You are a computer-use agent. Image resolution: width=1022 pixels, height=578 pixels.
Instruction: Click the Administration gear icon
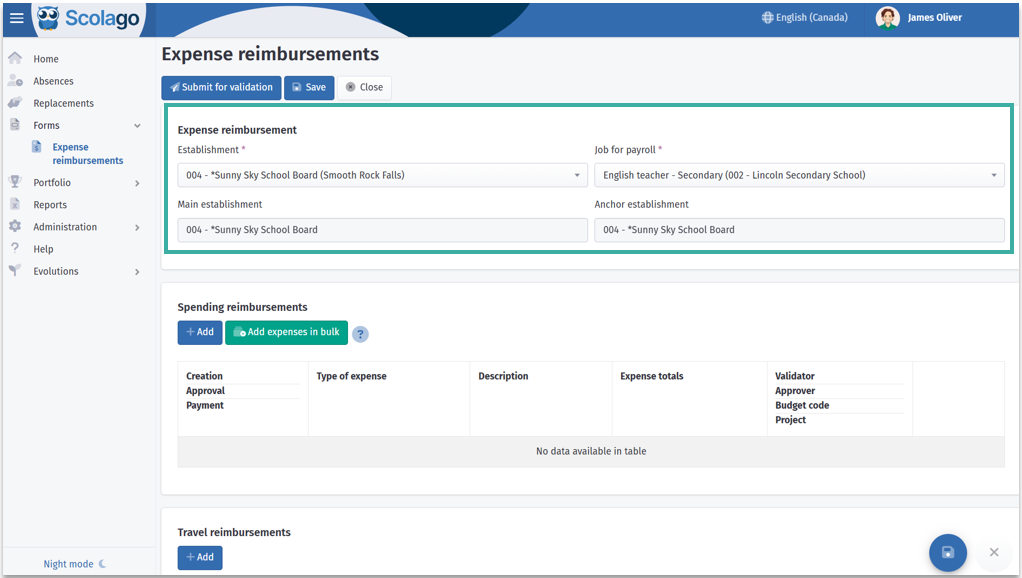tap(15, 226)
